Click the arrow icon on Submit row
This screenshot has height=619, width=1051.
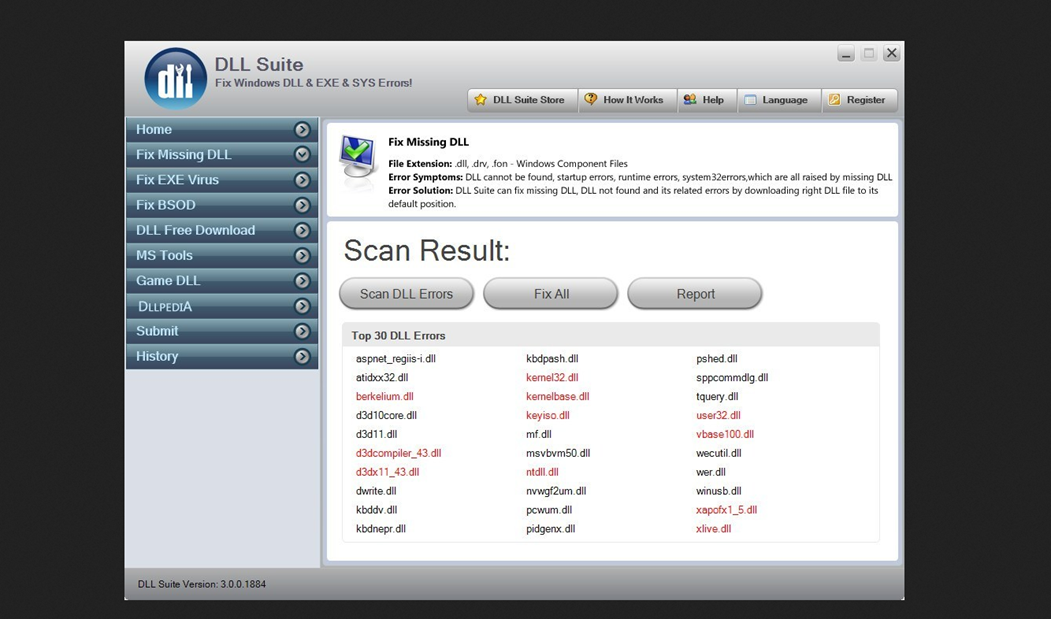302,331
